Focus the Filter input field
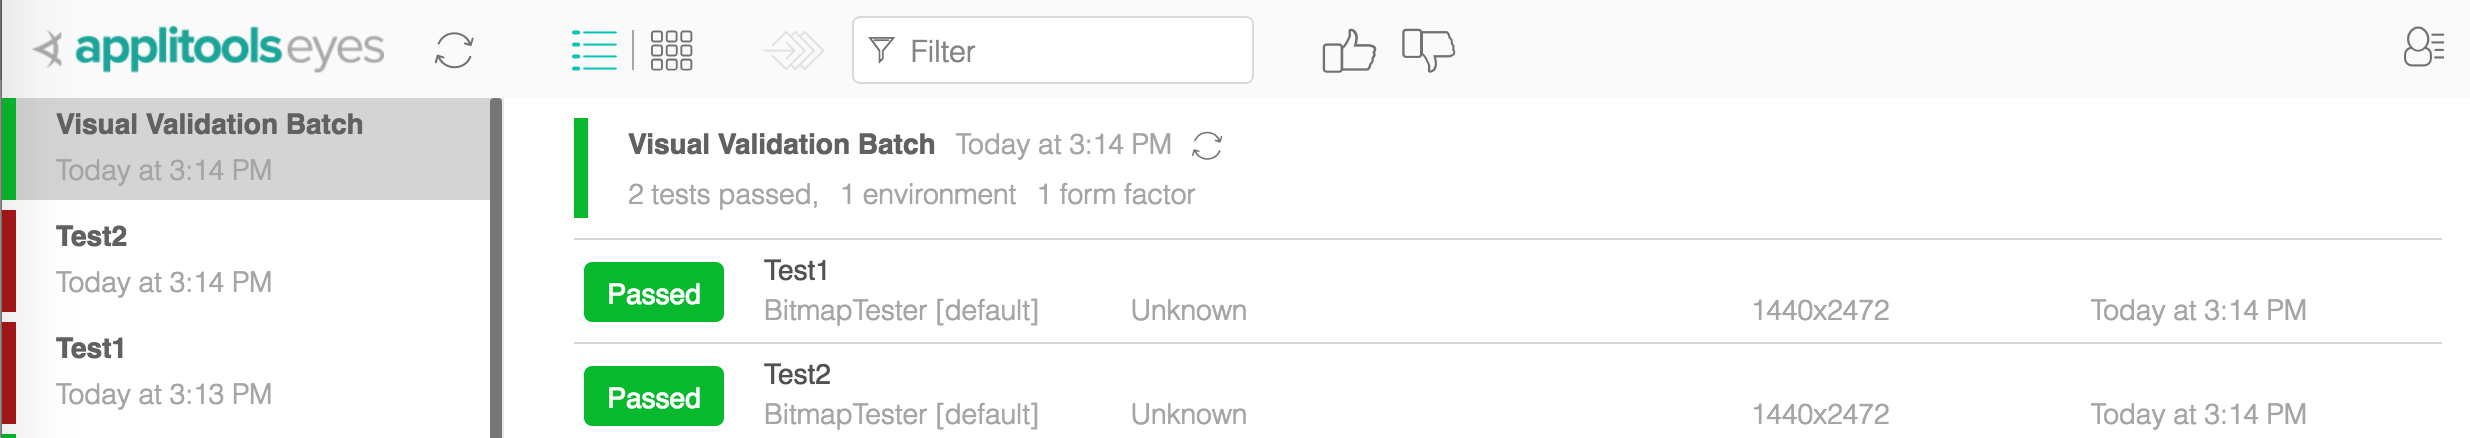Image resolution: width=2470 pixels, height=438 pixels. [x=1052, y=50]
